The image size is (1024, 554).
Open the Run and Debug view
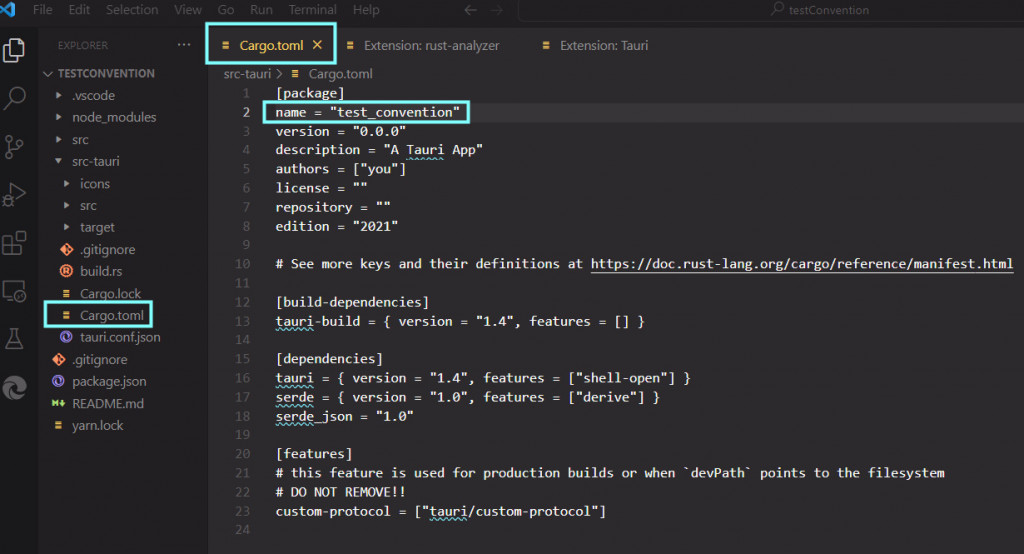click(14, 195)
